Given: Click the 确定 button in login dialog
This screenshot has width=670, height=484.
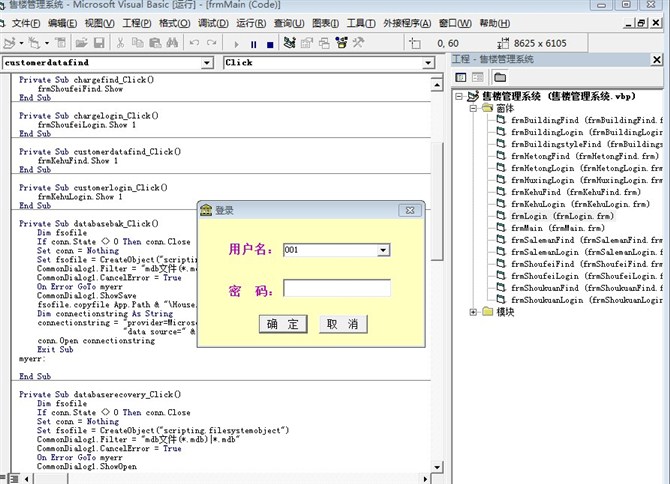Looking at the screenshot, I should (283, 324).
